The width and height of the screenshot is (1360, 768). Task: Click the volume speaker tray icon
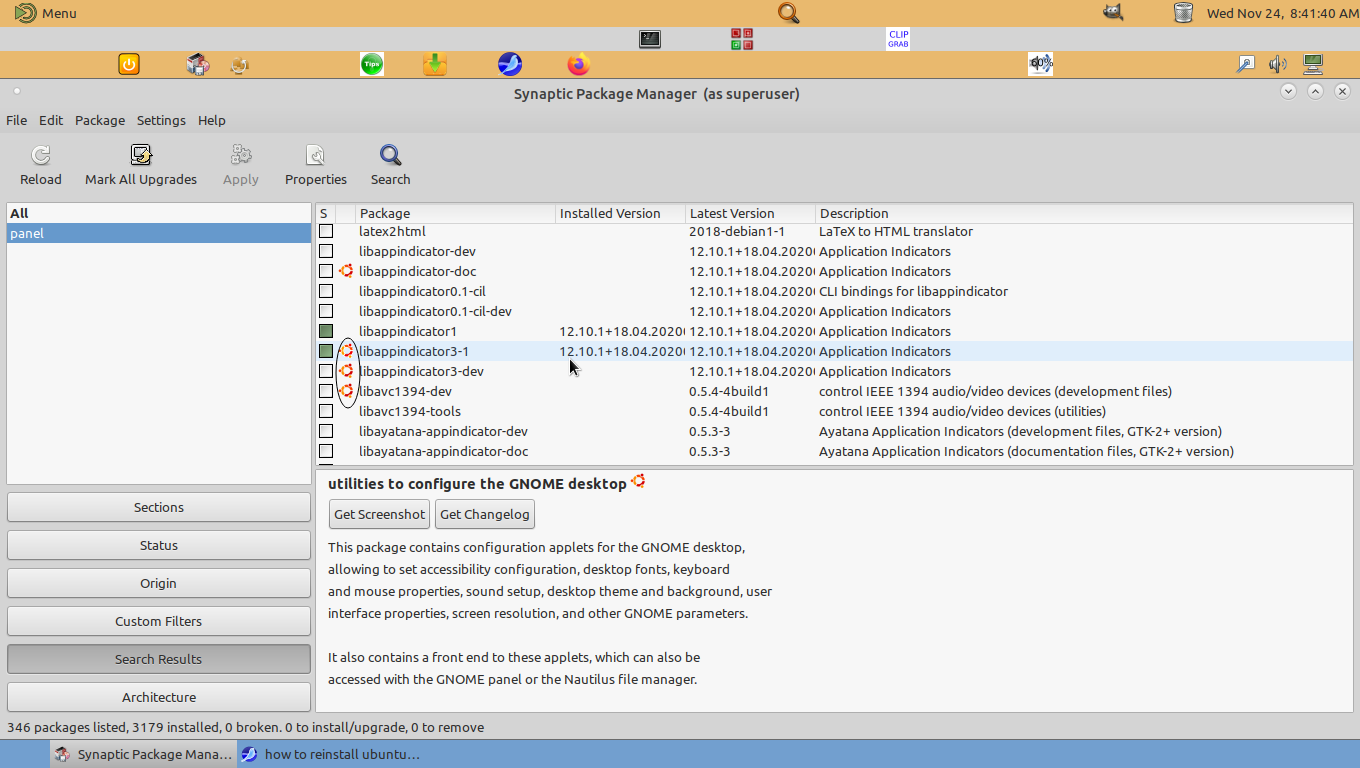1277,65
